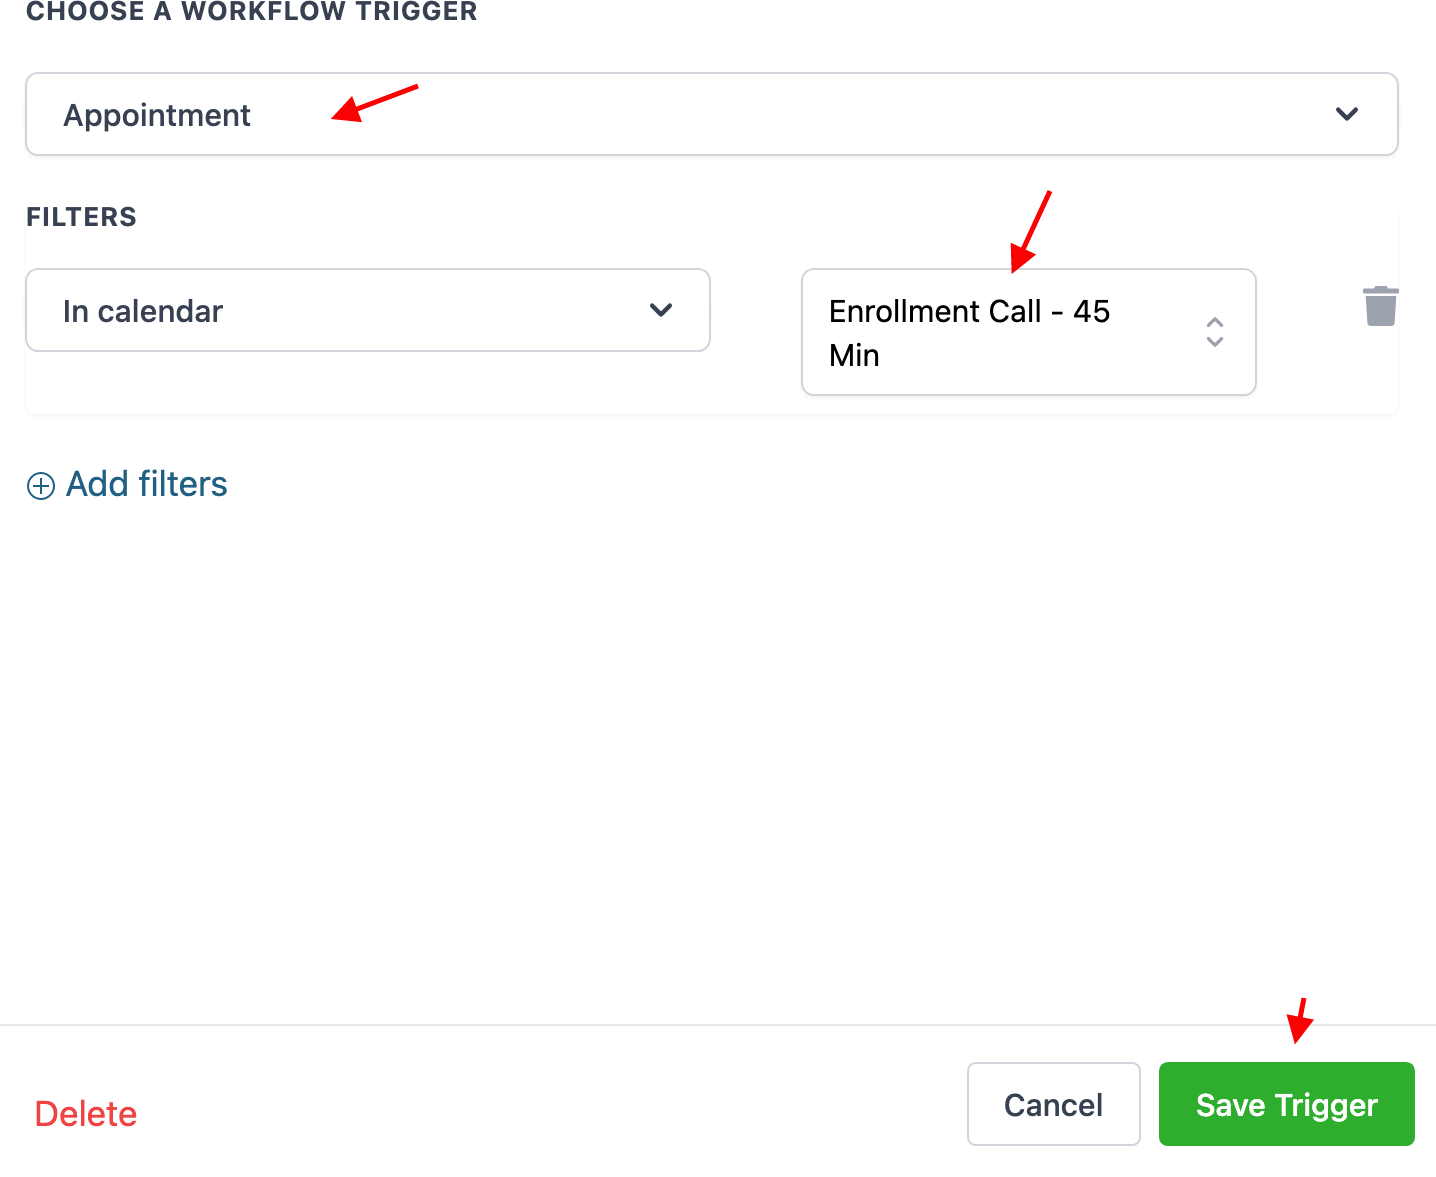Expand the trigger type list showing Appointment
The height and width of the screenshot is (1177, 1436).
coord(710,114)
